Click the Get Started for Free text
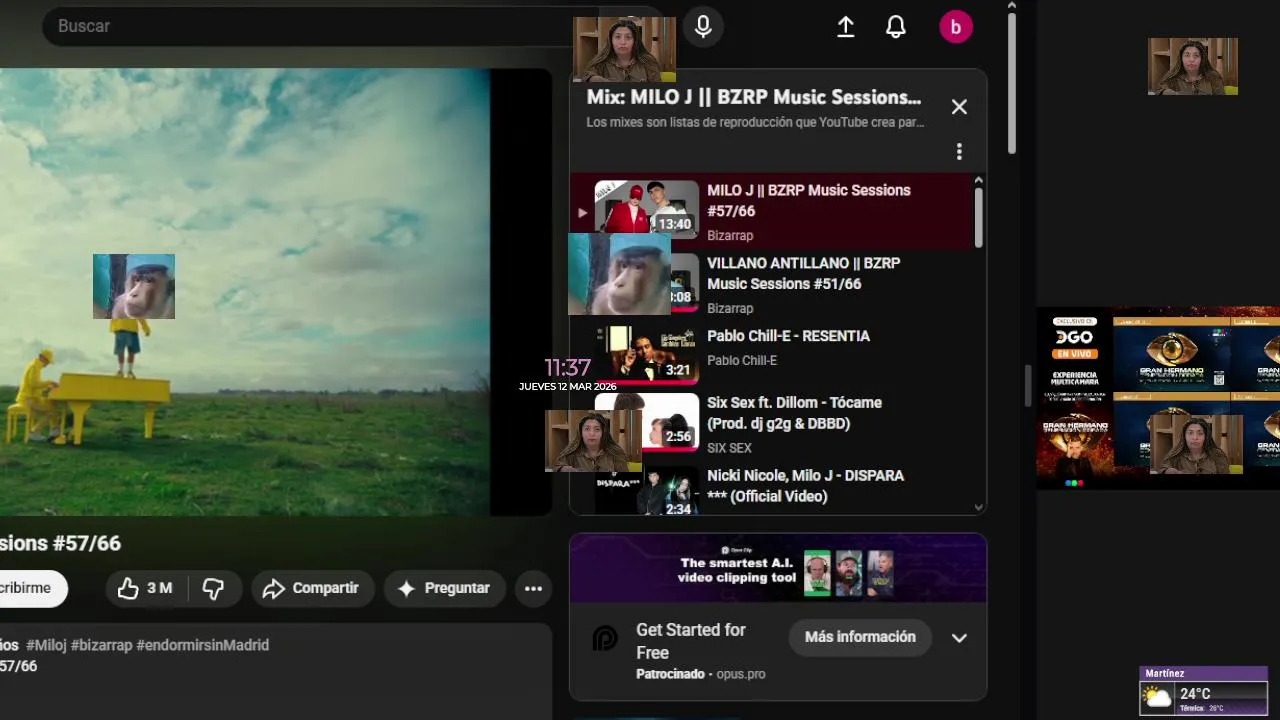The image size is (1280, 720). [x=691, y=641]
